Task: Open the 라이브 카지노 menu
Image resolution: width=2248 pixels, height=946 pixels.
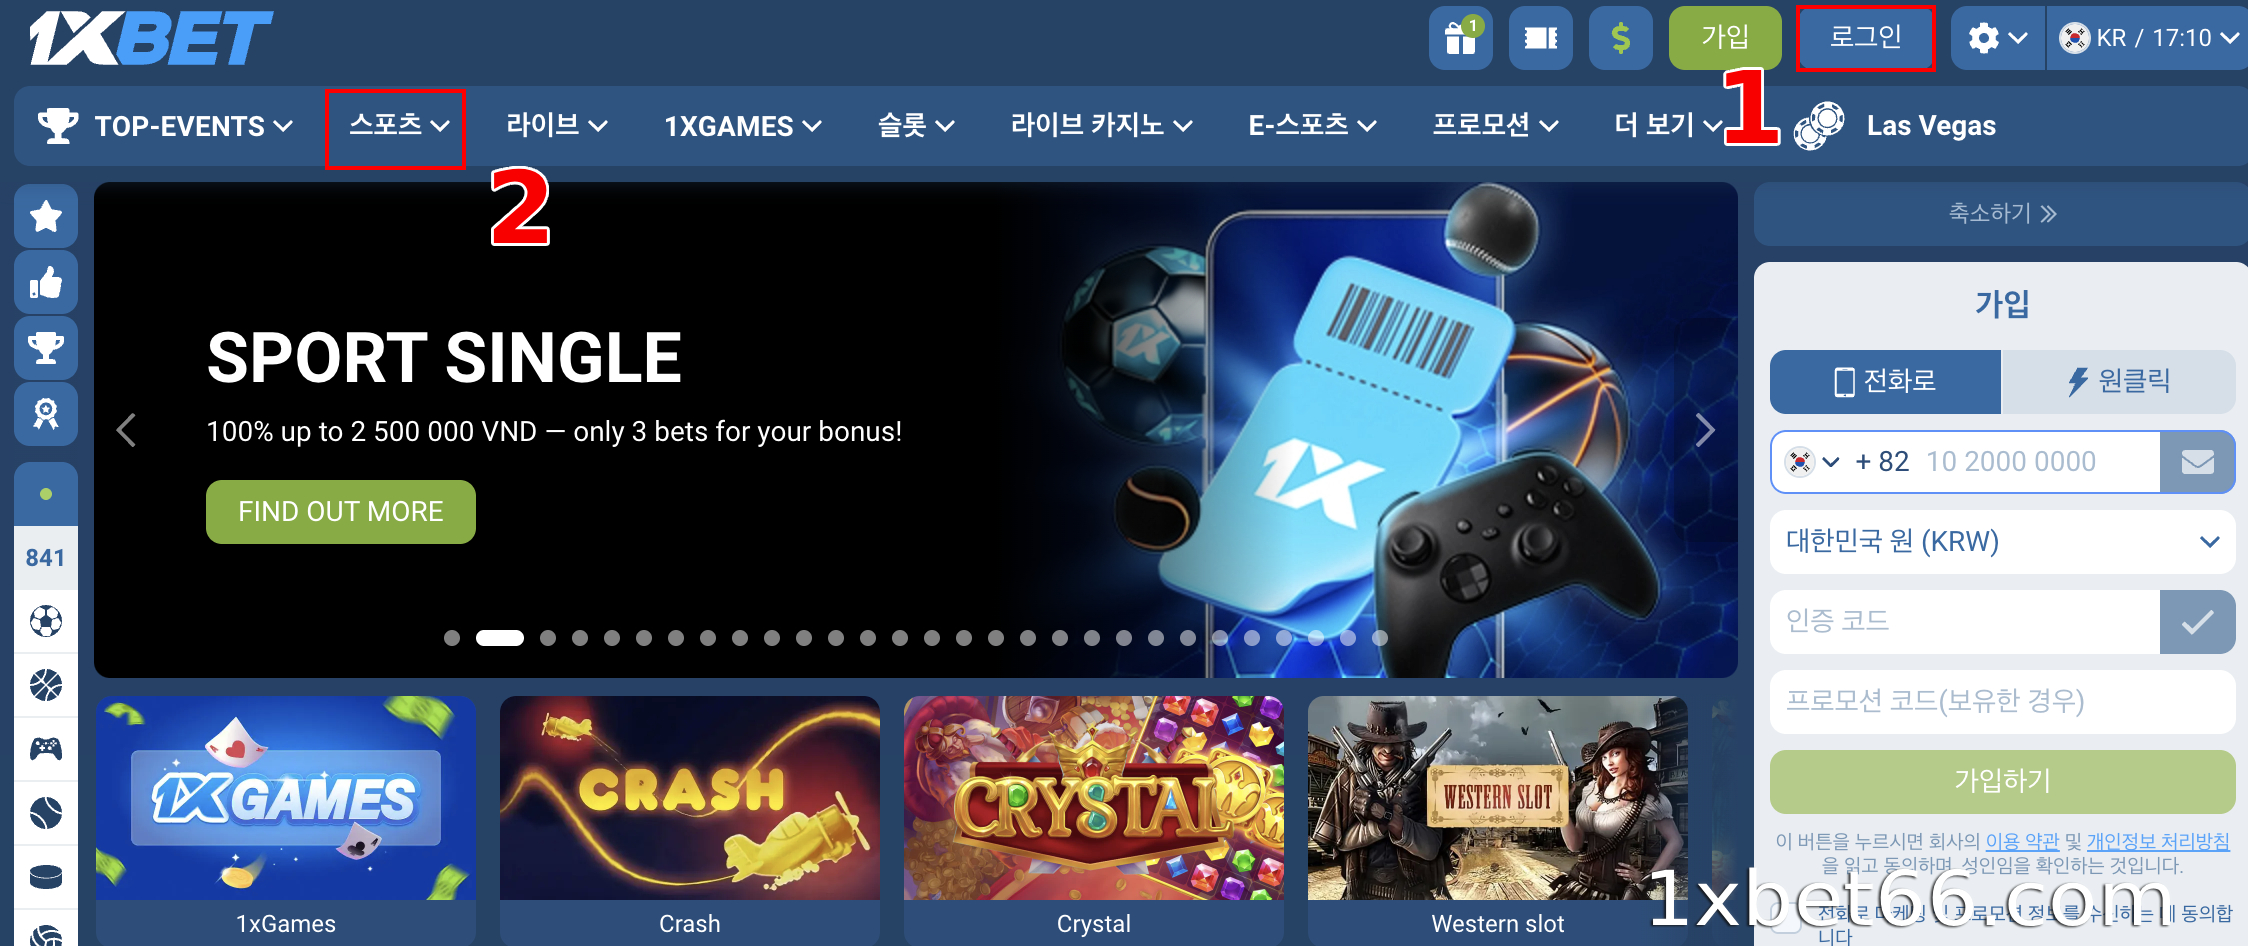Action: (1101, 126)
